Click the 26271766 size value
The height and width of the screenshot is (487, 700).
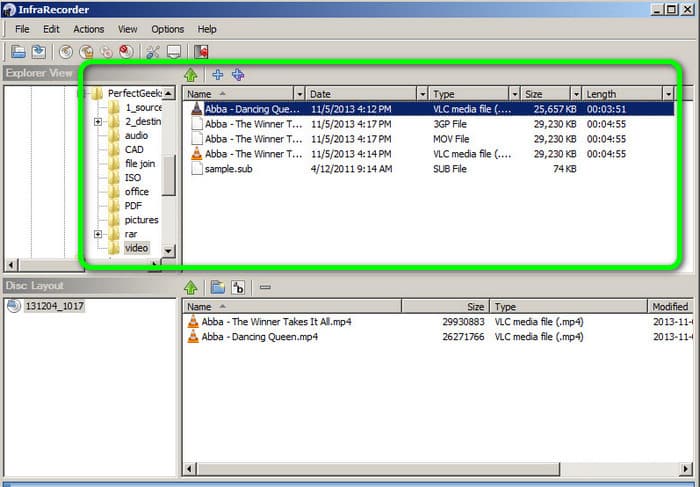tap(463, 337)
